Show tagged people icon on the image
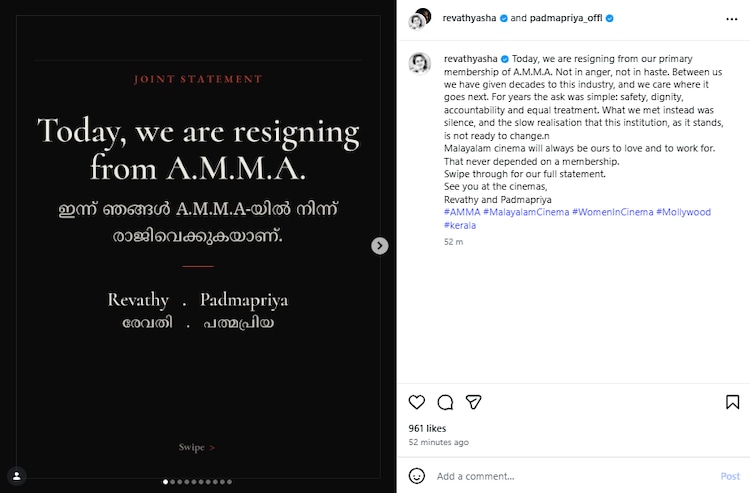Image resolution: width=750 pixels, height=493 pixels. [x=17, y=476]
